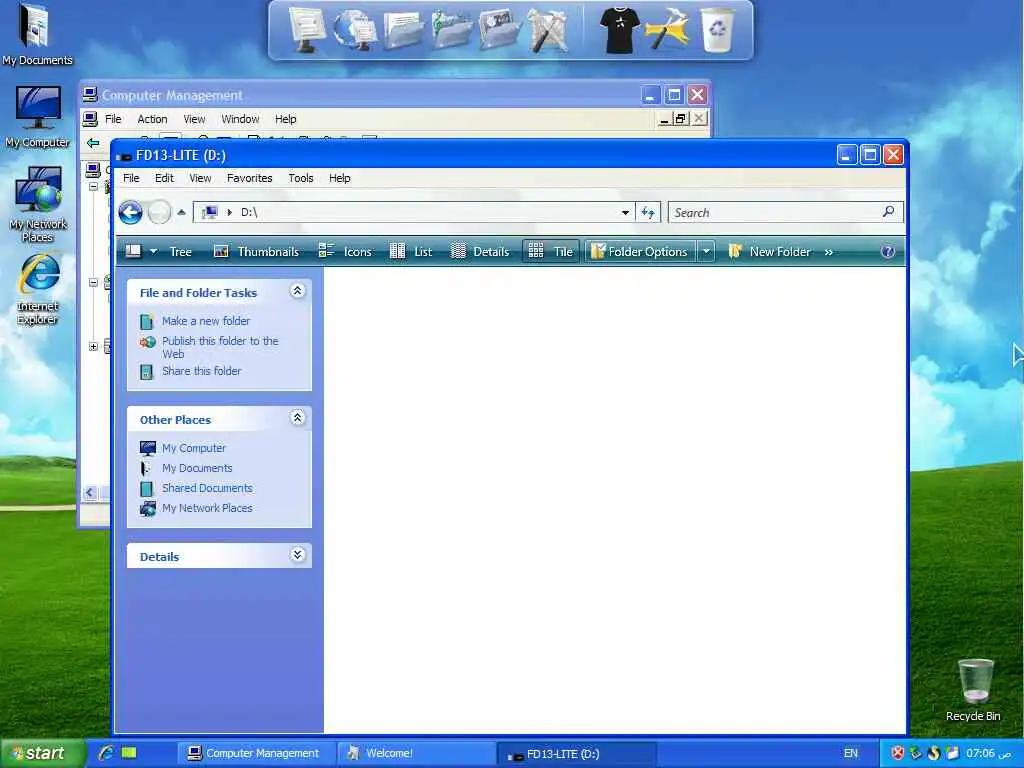
Task: Click the black t-shirt icon in dock
Action: click(618, 29)
